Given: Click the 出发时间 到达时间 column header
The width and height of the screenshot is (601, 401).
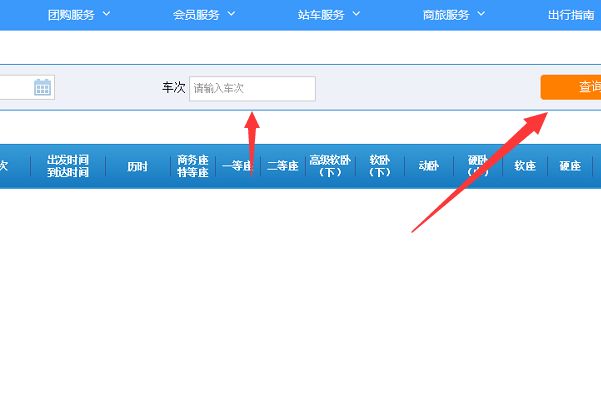Looking at the screenshot, I should point(68,166).
